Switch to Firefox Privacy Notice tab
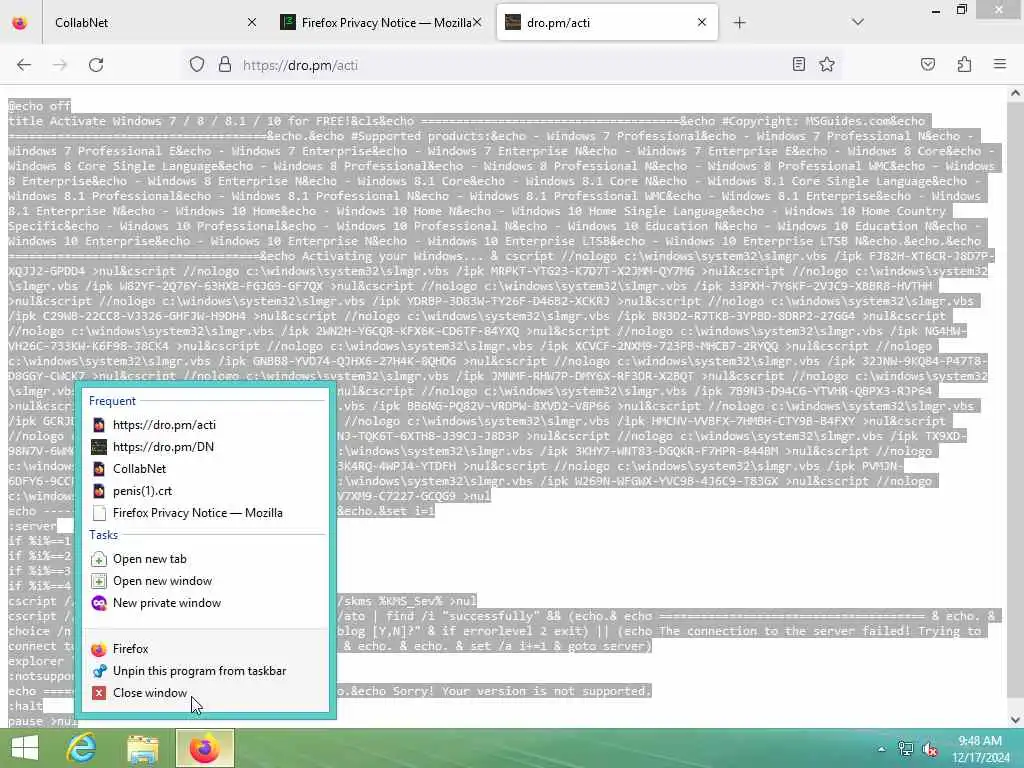The image size is (1024, 768). (x=382, y=22)
